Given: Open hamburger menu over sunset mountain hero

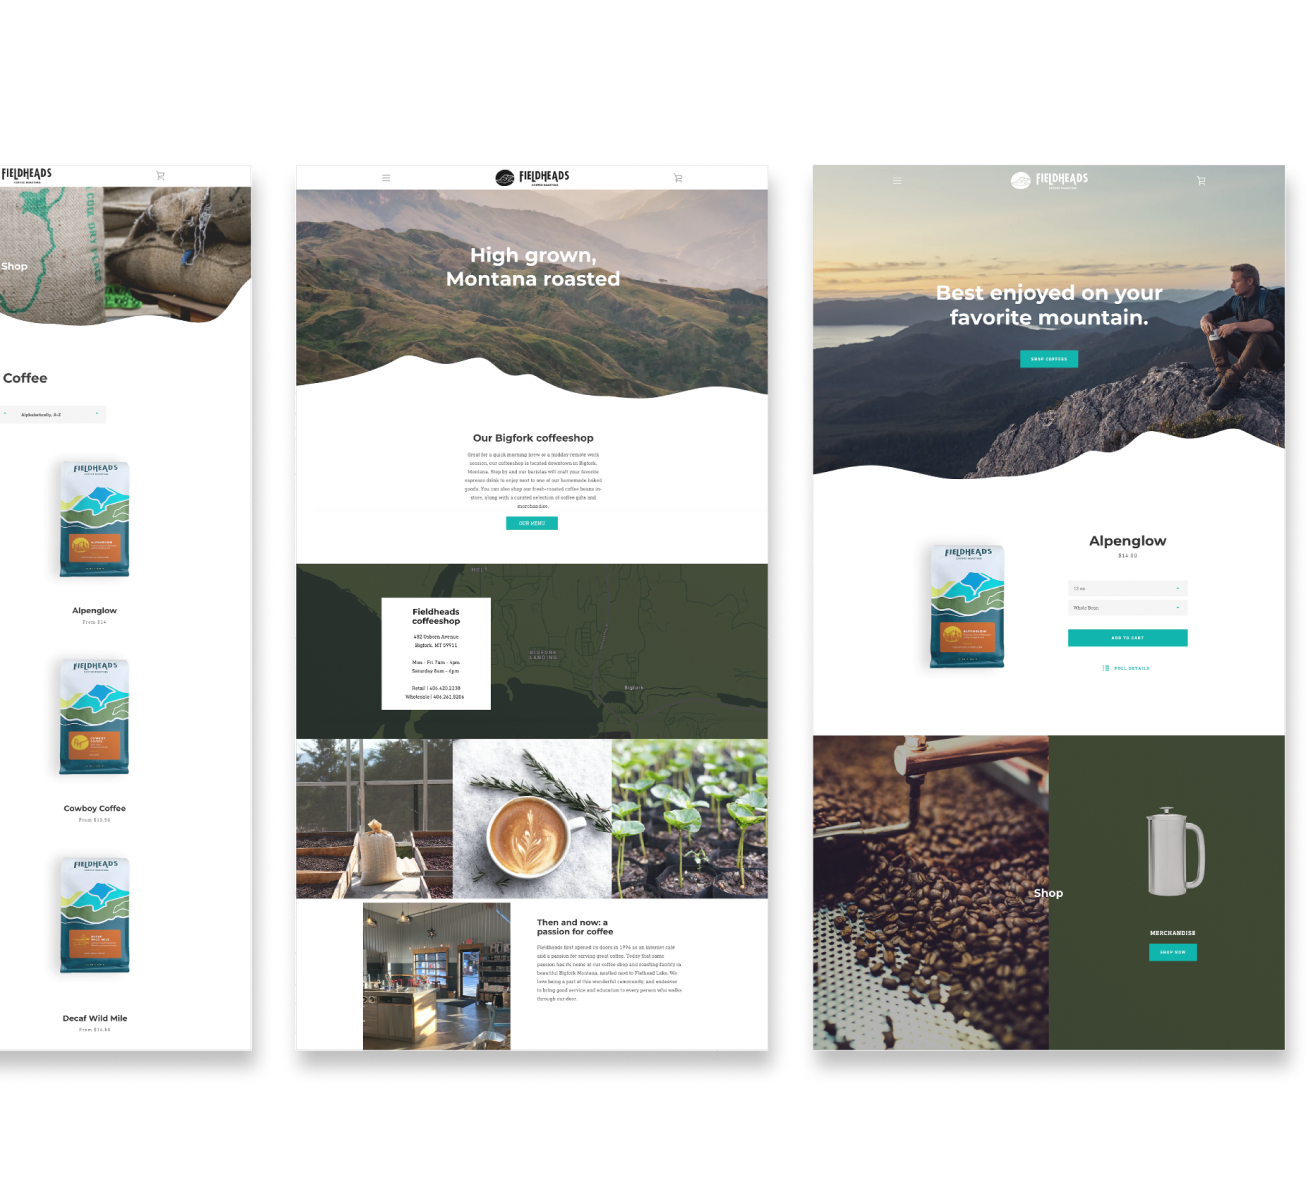Looking at the screenshot, I should point(897,181).
